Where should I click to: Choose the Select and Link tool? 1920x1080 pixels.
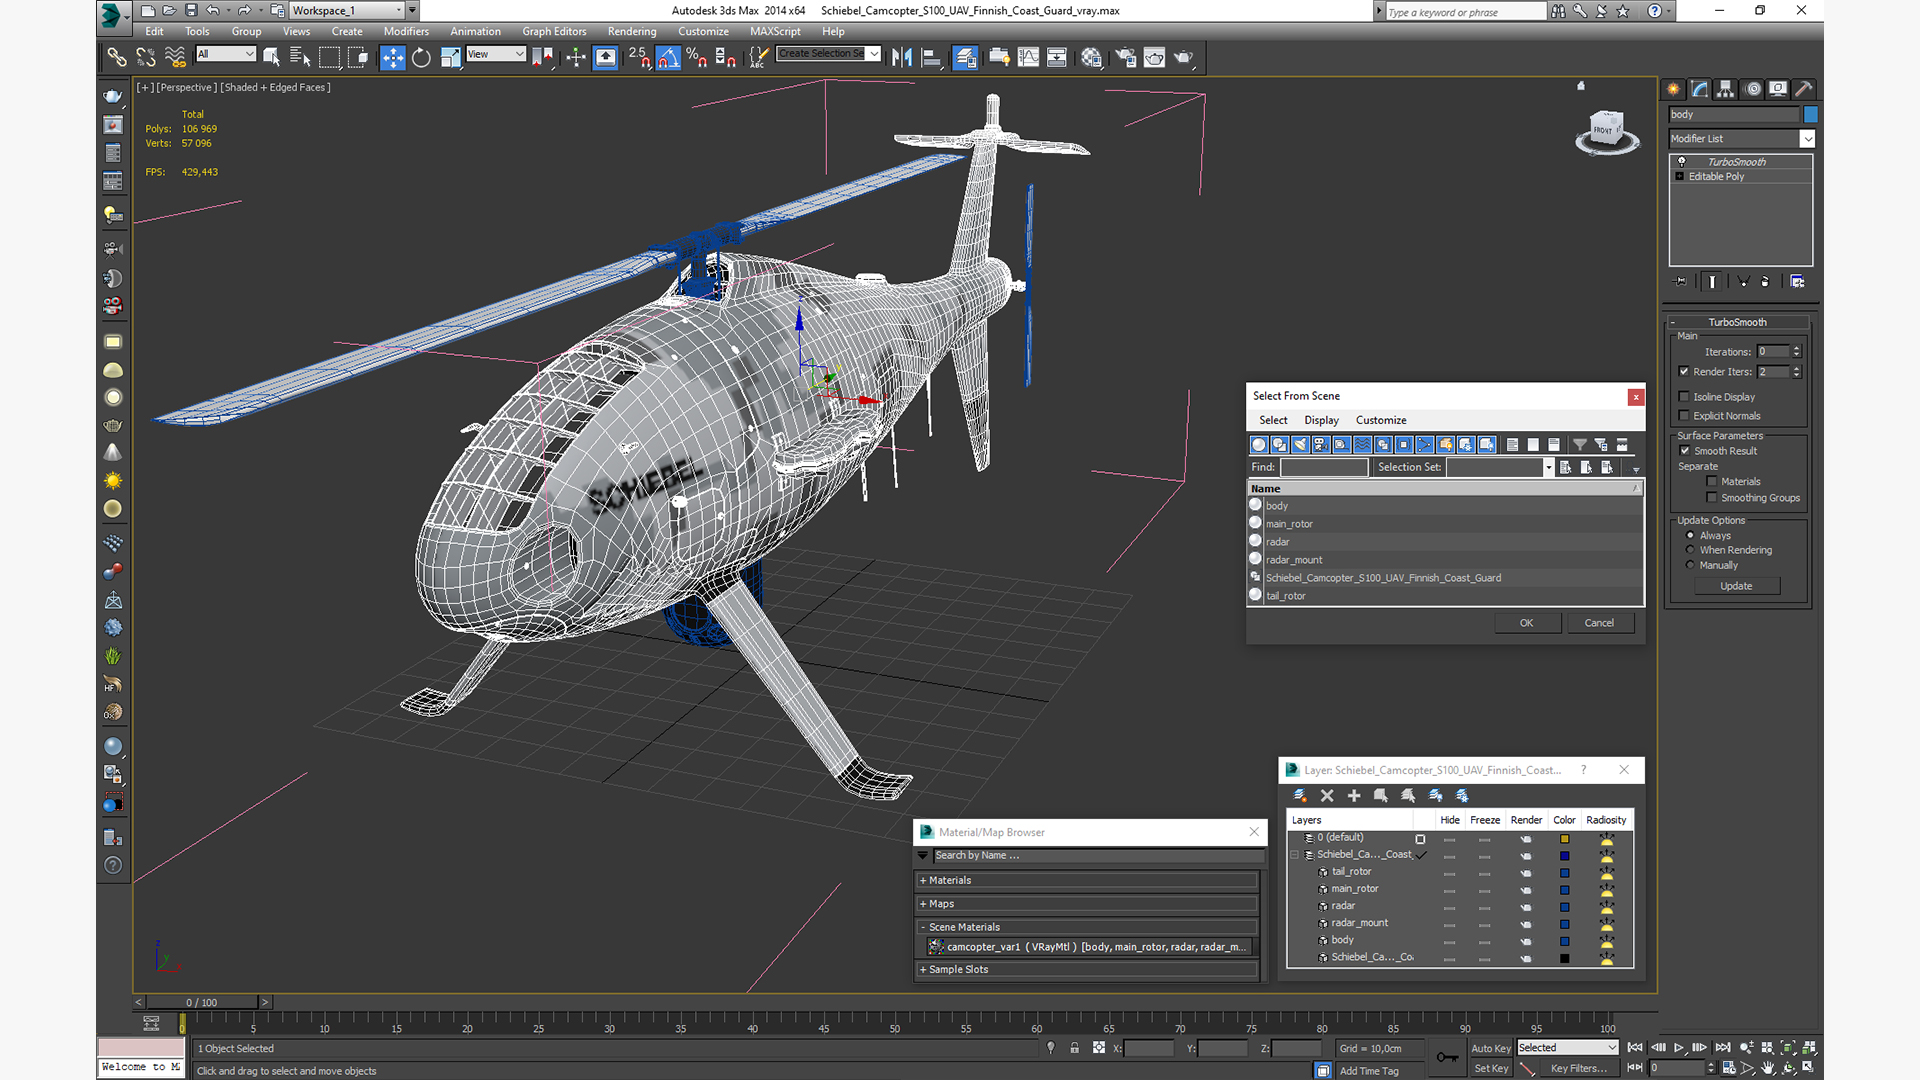117,57
